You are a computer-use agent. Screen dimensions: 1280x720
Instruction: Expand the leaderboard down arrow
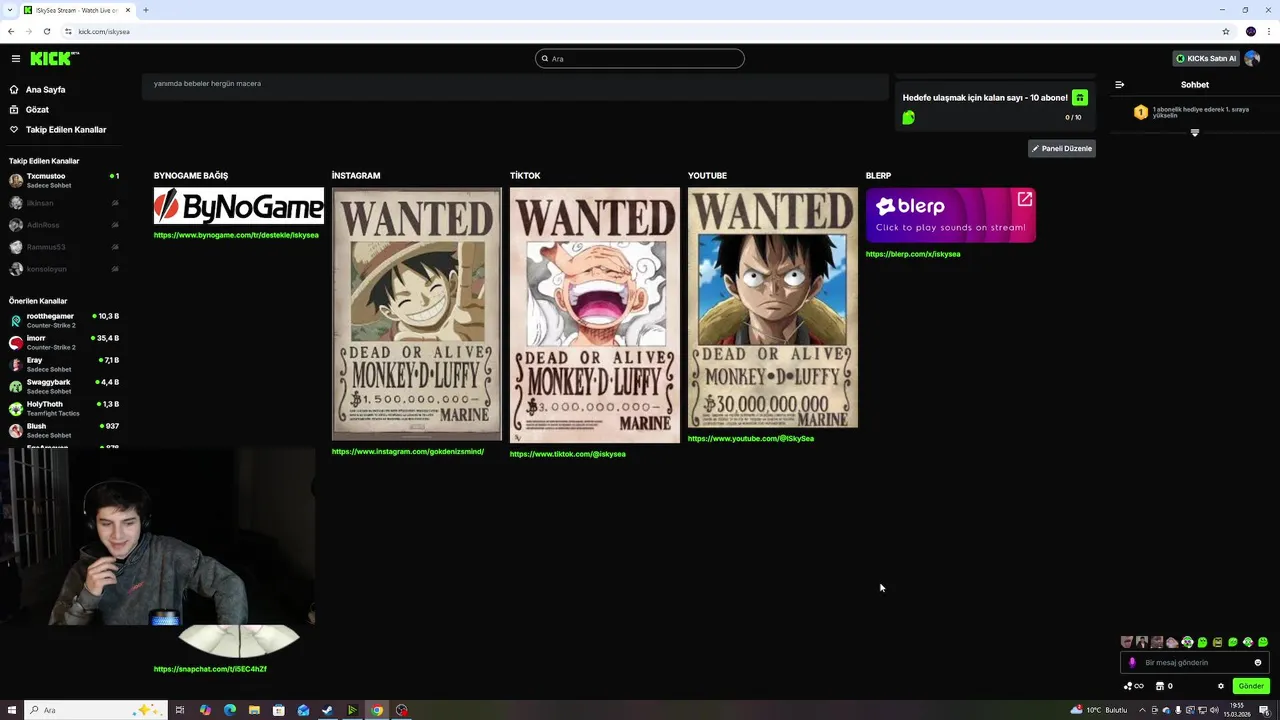coord(1194,133)
